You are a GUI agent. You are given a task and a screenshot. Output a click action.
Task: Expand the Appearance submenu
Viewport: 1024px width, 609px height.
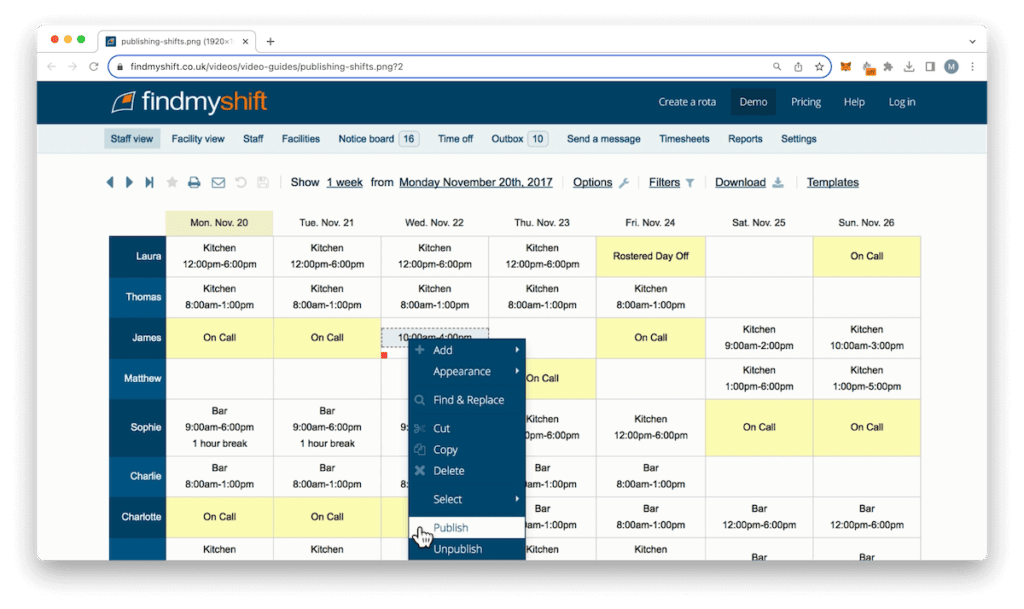pyautogui.click(x=467, y=371)
